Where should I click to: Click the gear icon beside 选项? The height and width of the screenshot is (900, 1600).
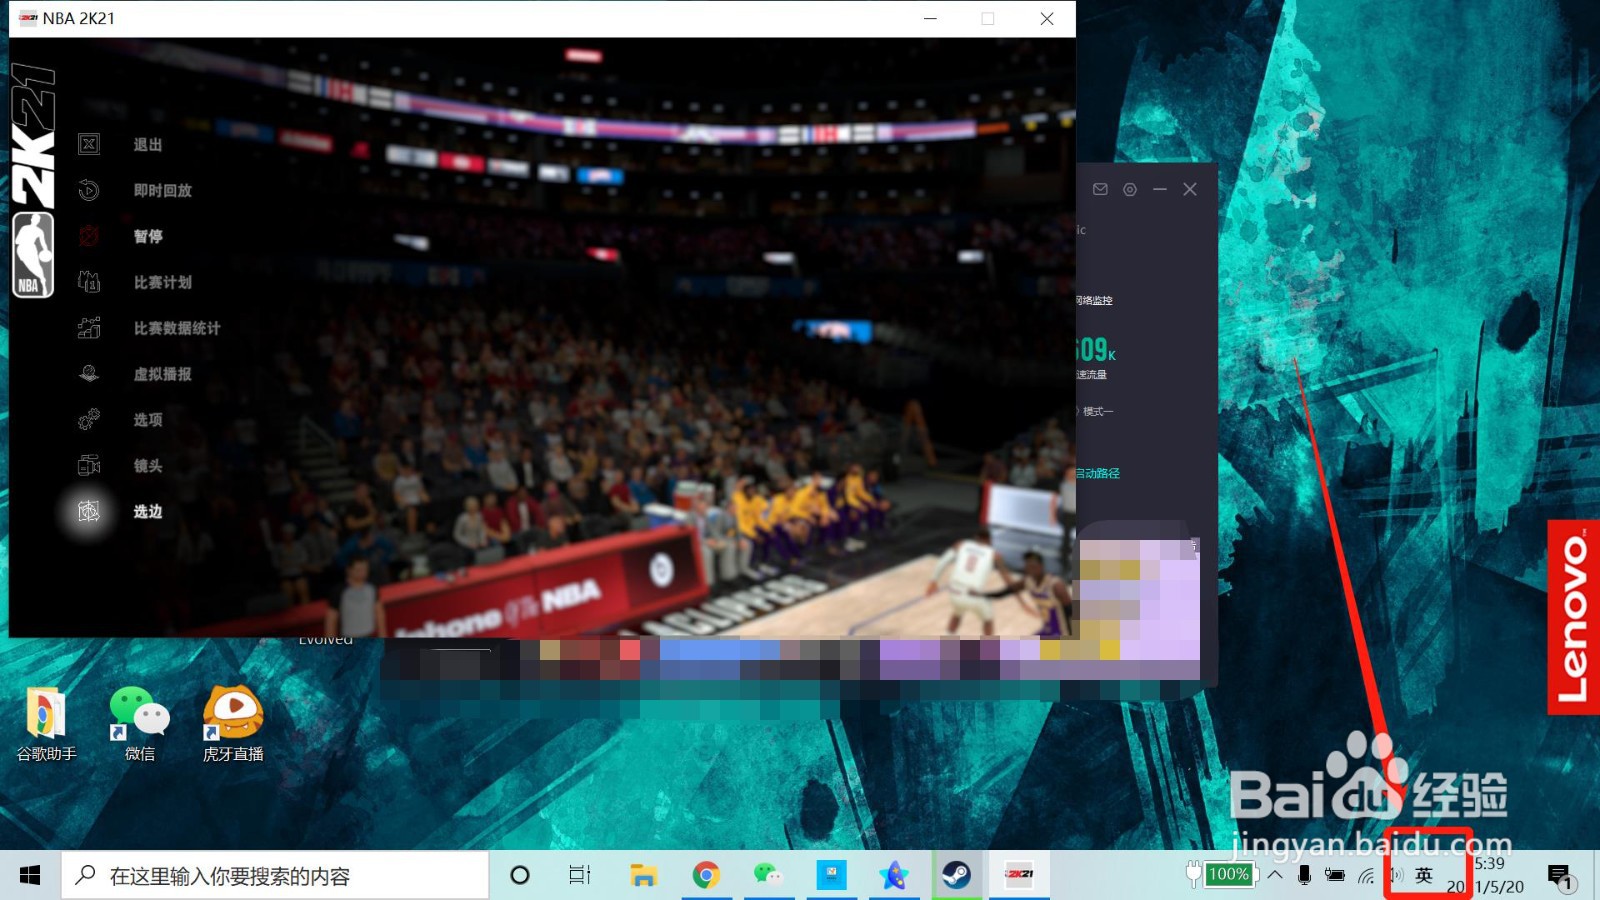coord(89,419)
